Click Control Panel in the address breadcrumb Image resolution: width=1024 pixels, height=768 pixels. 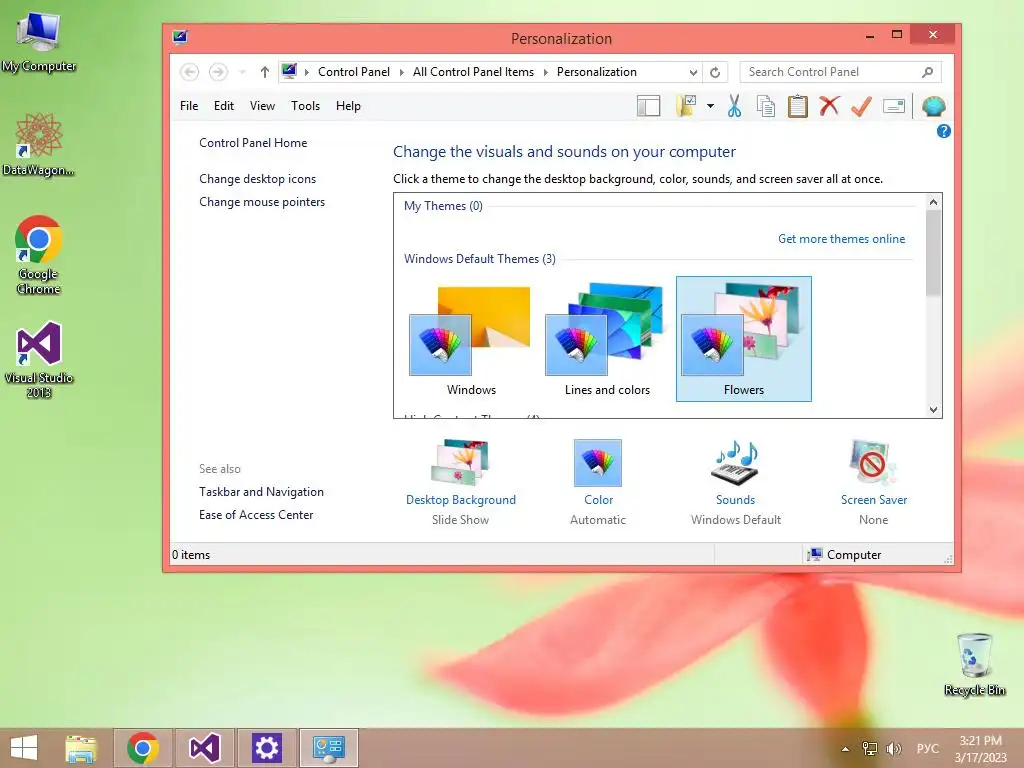353,72
